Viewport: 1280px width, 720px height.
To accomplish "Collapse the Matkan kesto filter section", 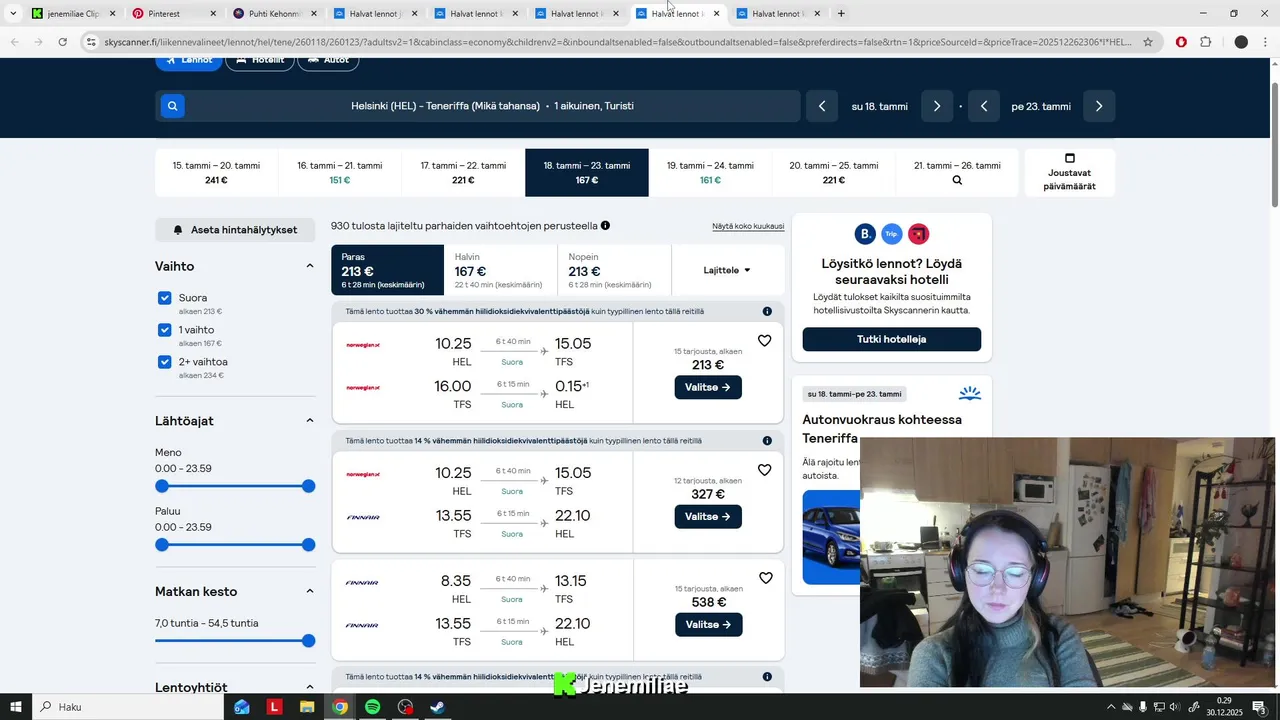I will tap(309, 592).
